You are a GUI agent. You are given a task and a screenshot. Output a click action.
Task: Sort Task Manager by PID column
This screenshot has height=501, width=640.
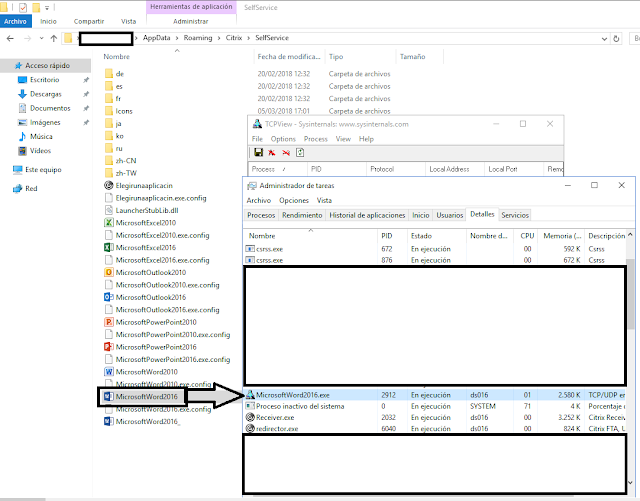392,236
